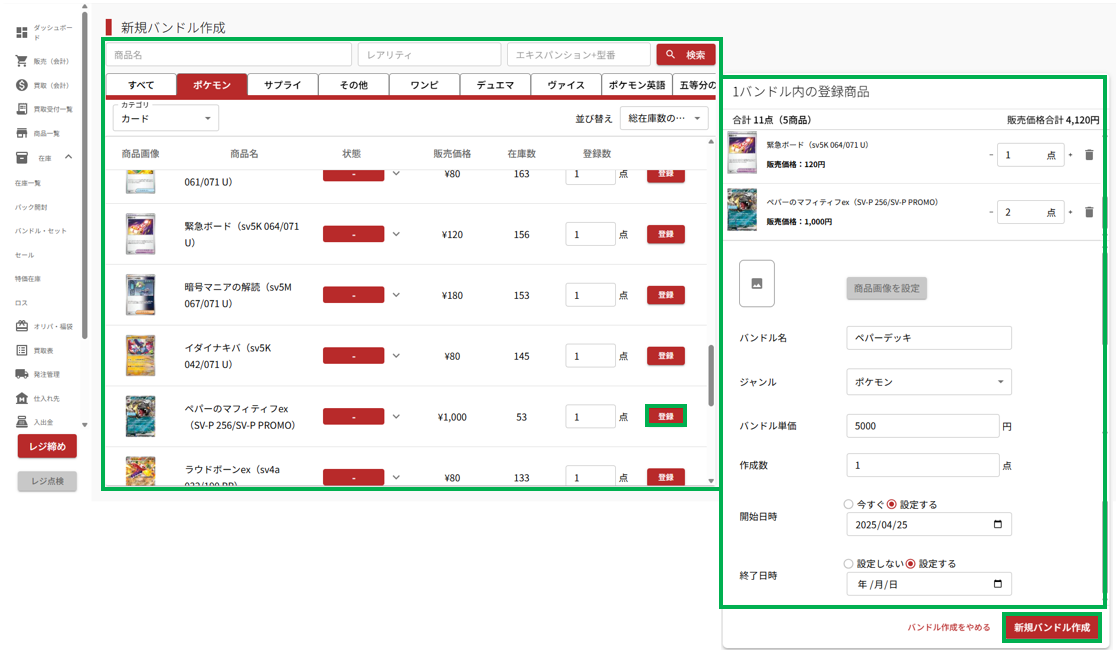Decrease ペパーのマフィティフex bundle quantity with minus
This screenshot has width=1116, height=650.
click(991, 212)
